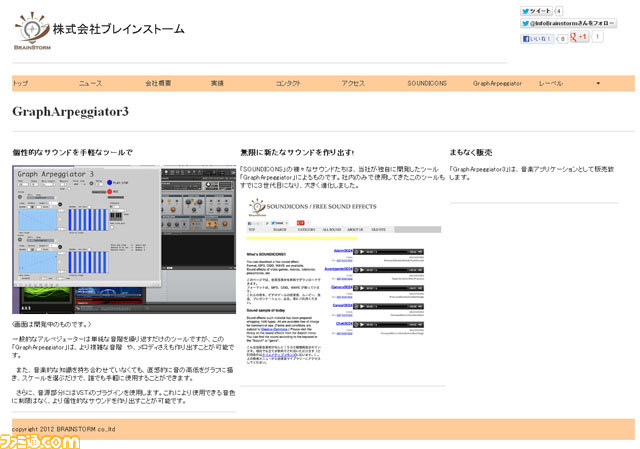The image size is (640, 449).
Task: Click the Brainstorm lightbulb logo
Action: click(31, 31)
